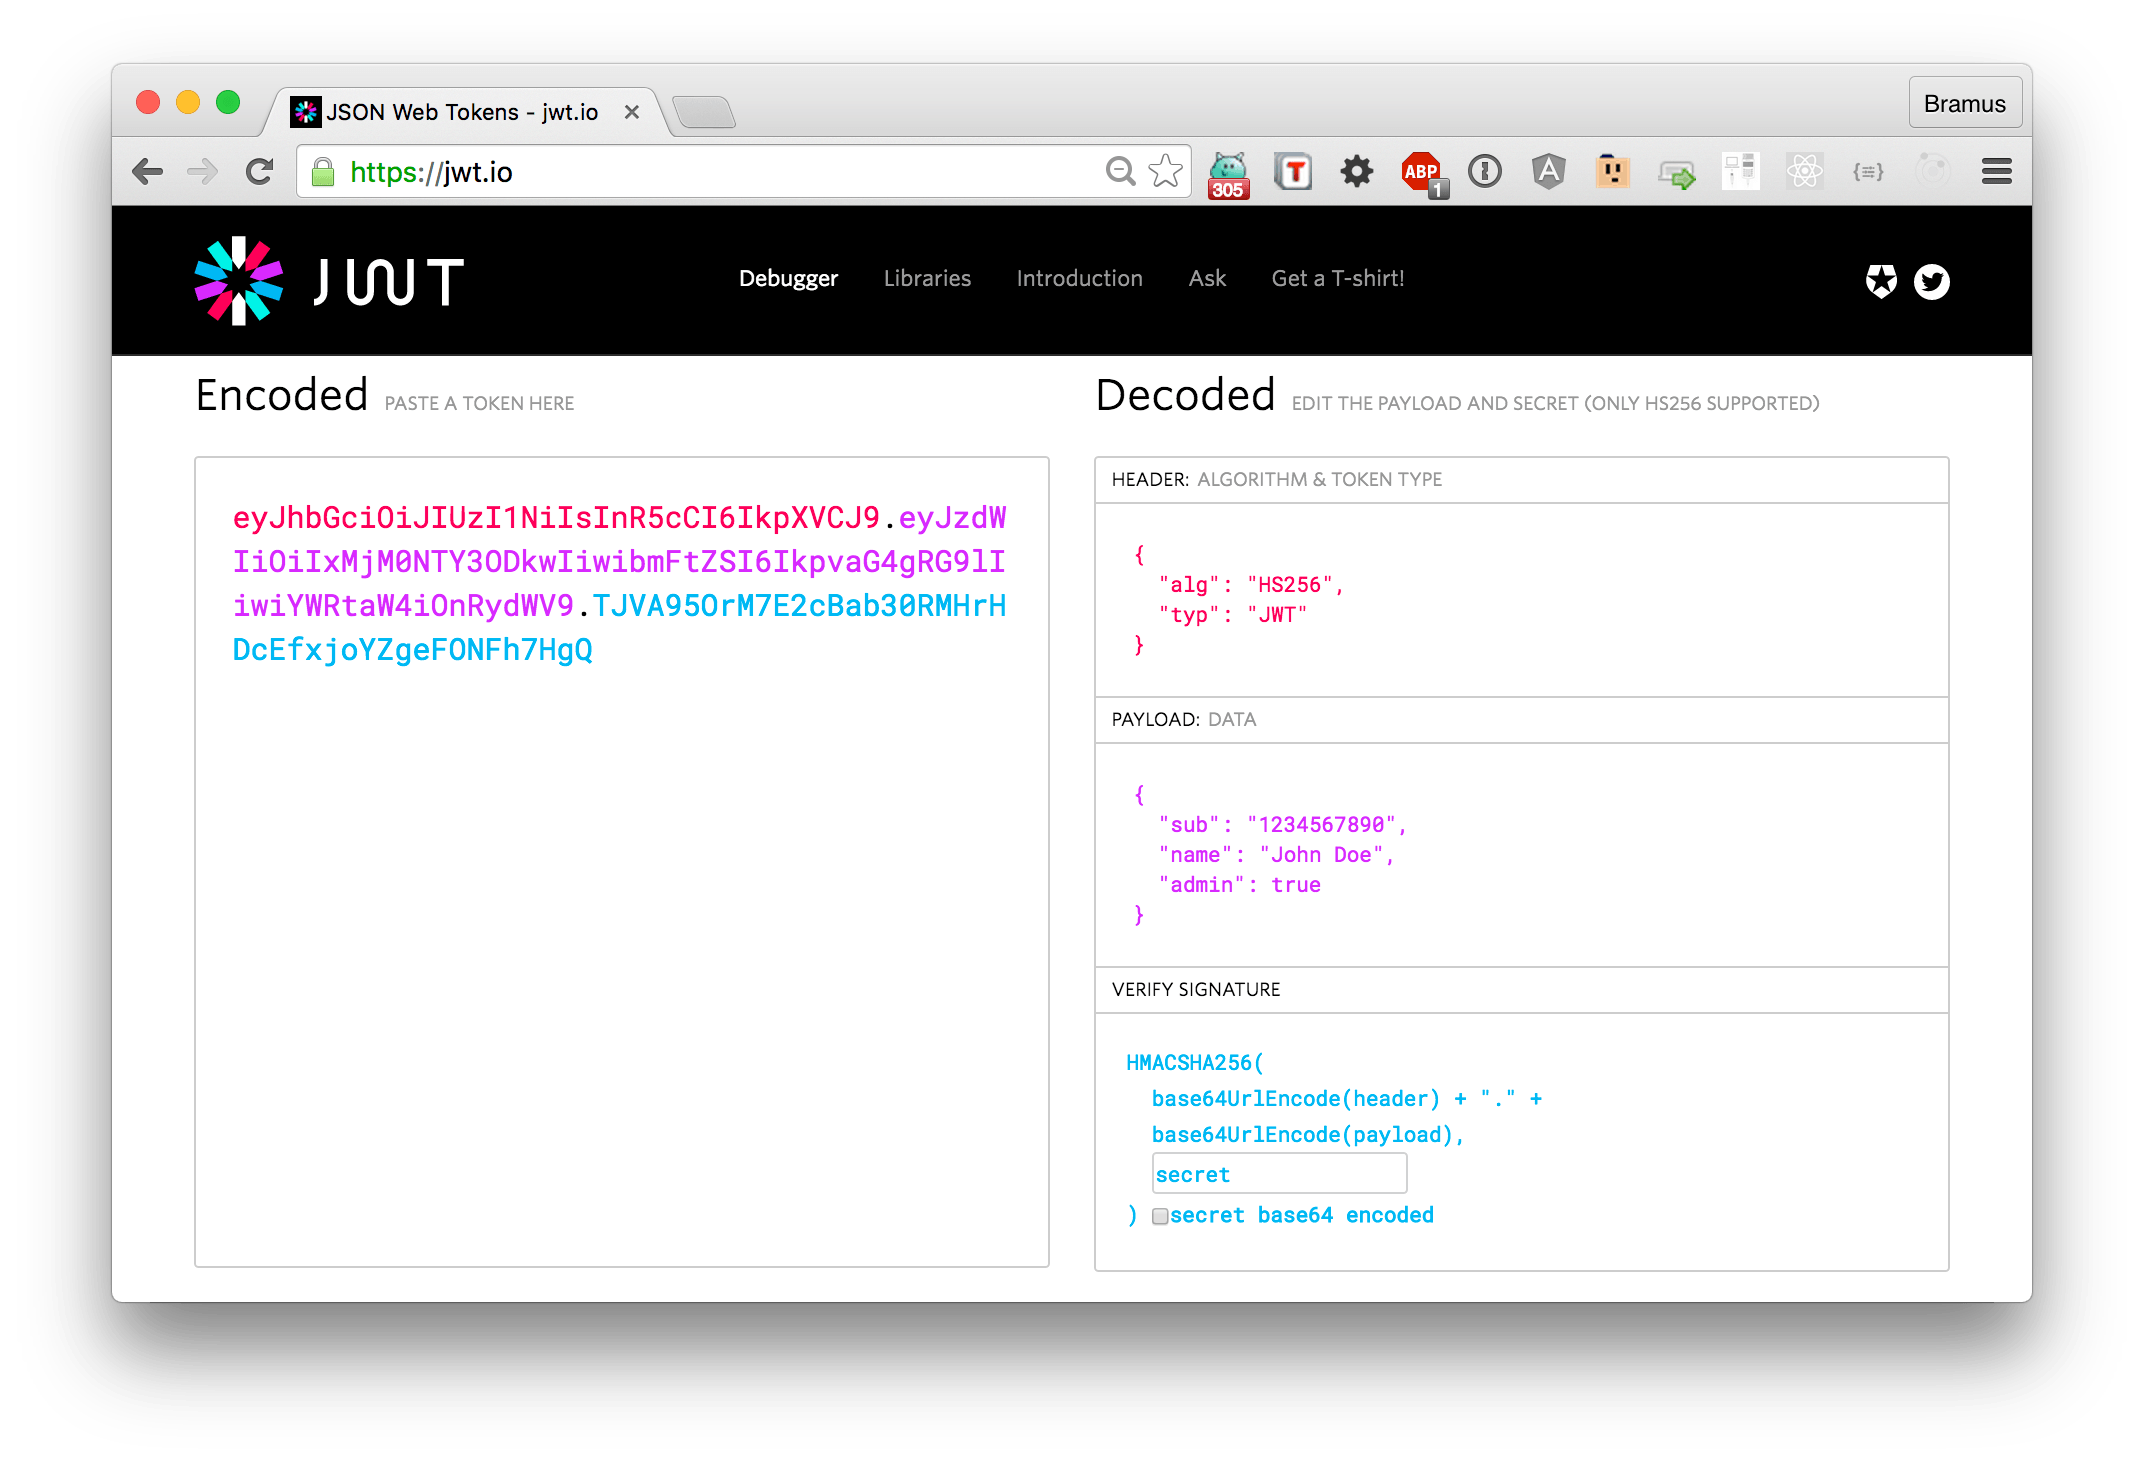
Task: Click into the secret input field
Action: pos(1279,1174)
